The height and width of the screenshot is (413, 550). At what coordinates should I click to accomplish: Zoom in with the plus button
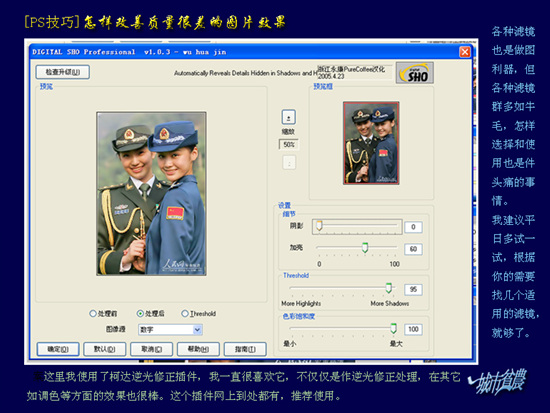[288, 117]
